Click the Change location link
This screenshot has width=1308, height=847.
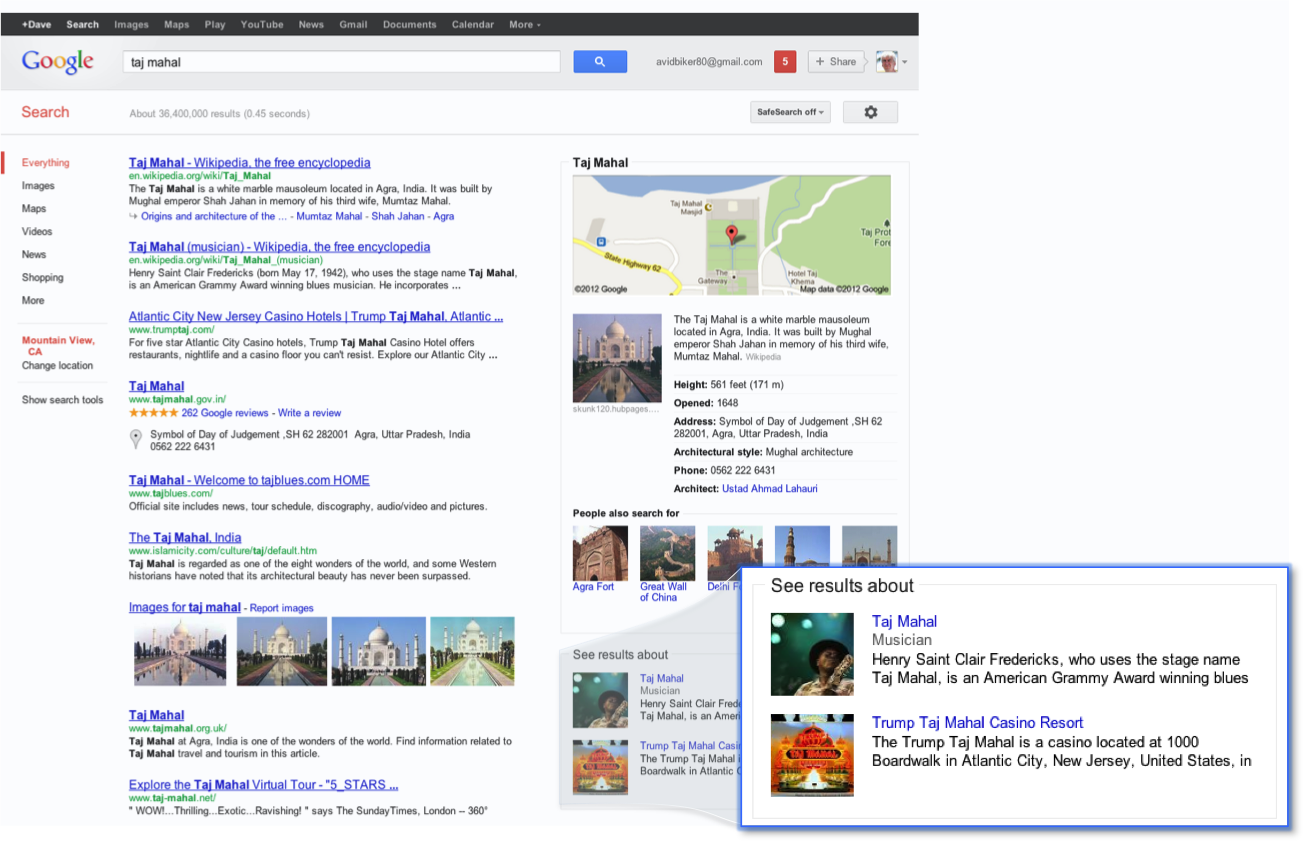point(58,365)
